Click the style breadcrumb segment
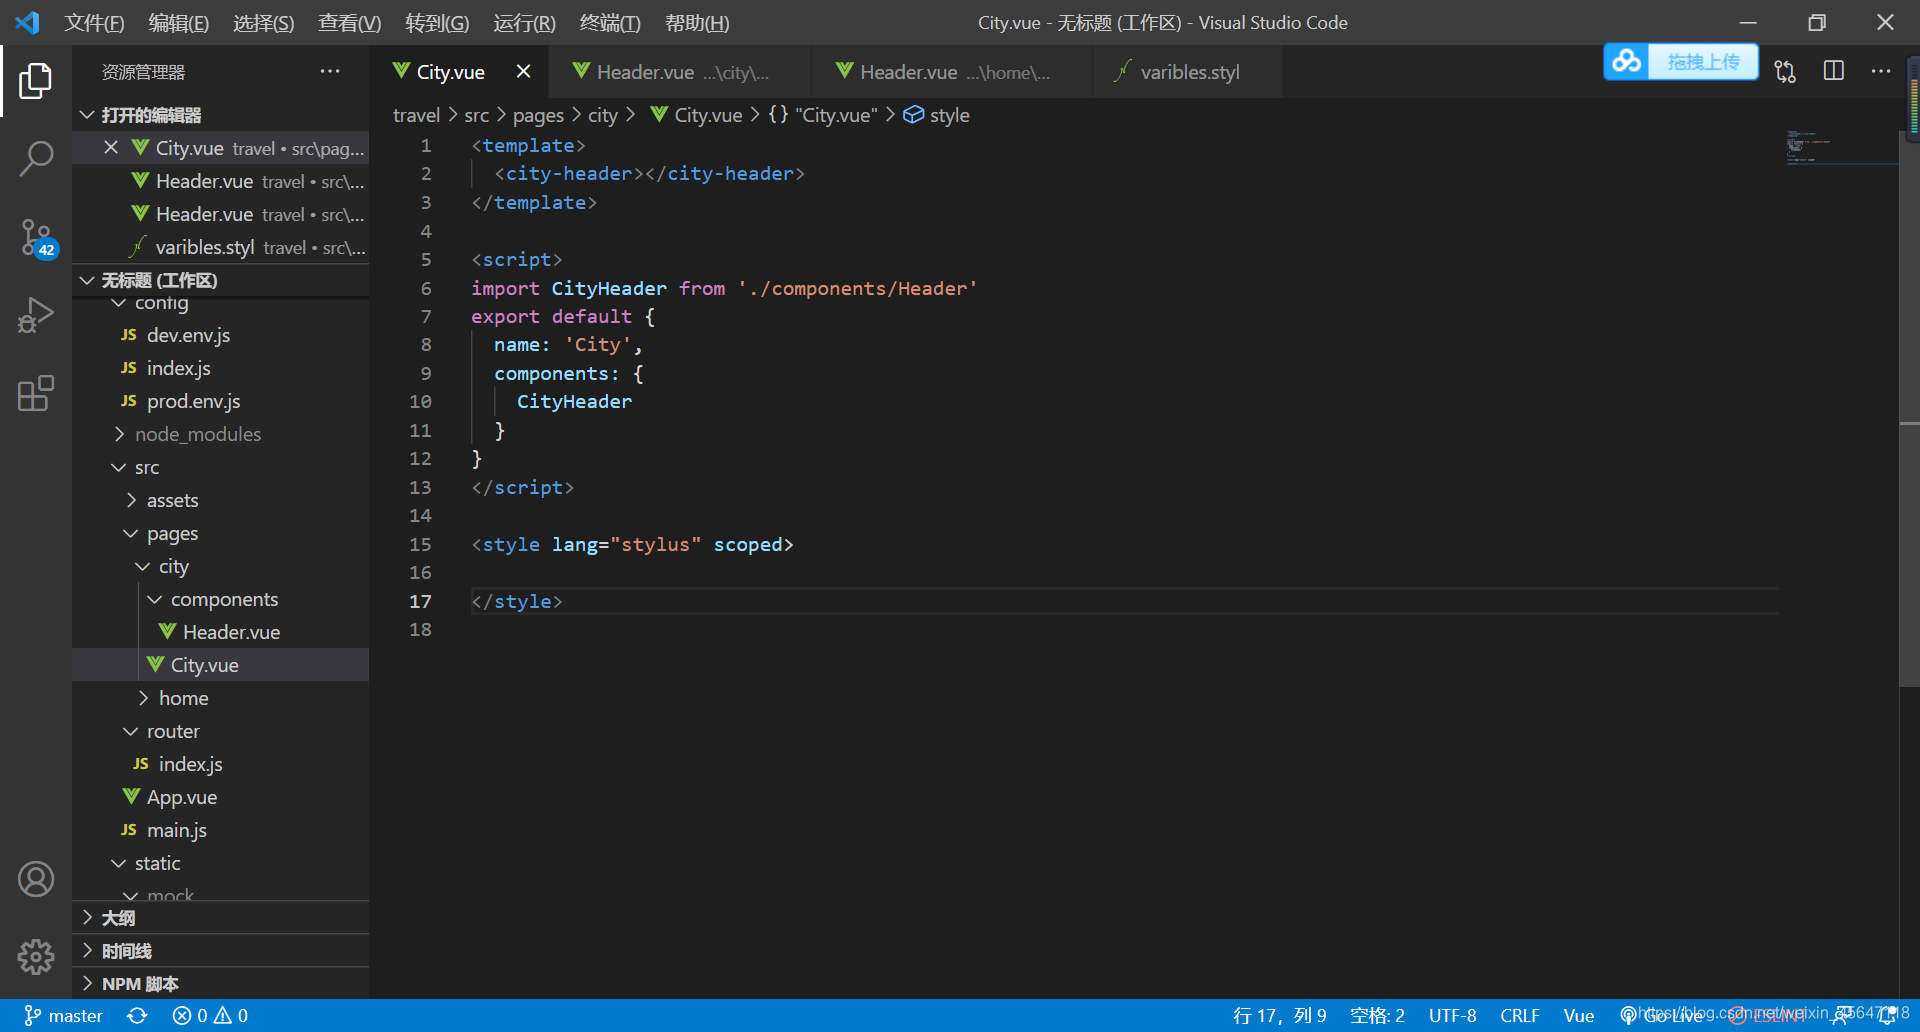Viewport: 1920px width, 1032px height. coord(936,115)
